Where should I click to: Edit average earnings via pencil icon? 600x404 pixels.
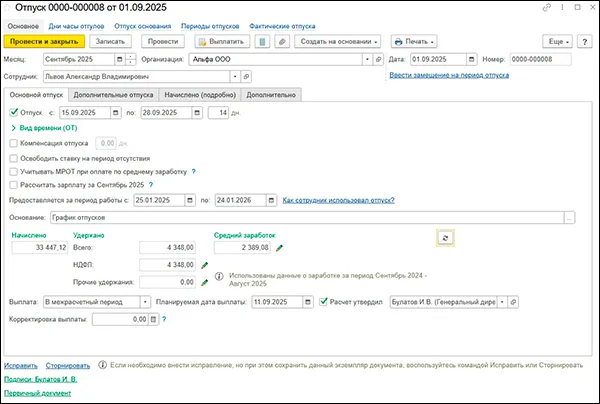point(280,247)
